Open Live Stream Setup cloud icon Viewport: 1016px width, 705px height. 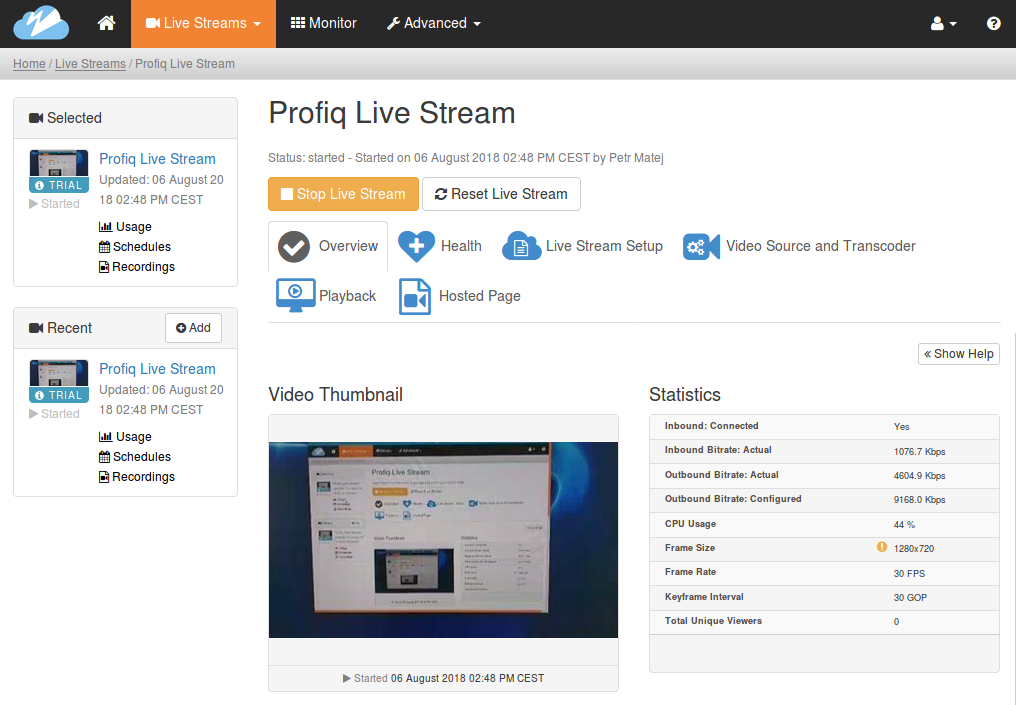click(x=522, y=246)
